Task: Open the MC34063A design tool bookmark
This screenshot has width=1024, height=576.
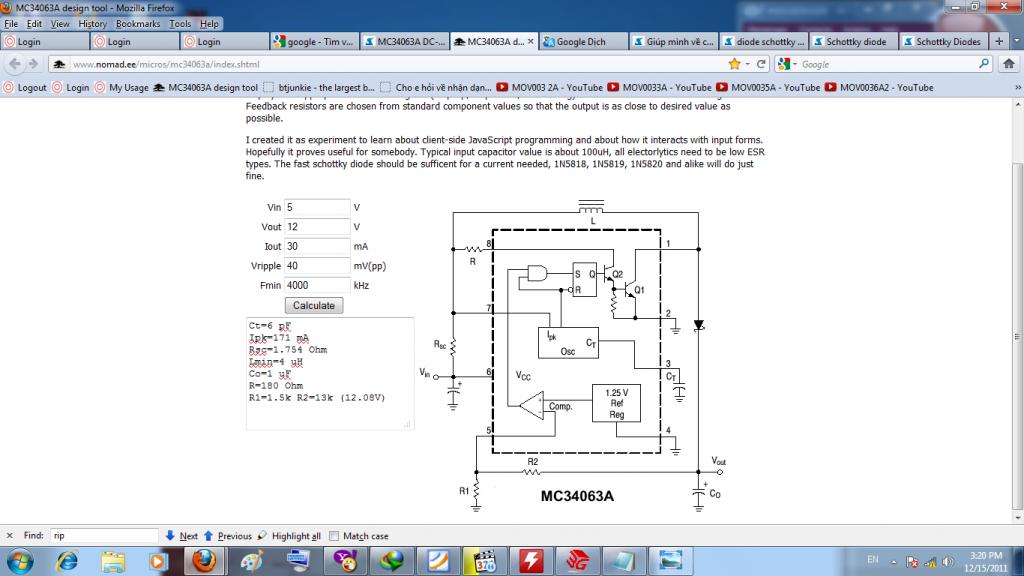Action: [206, 88]
